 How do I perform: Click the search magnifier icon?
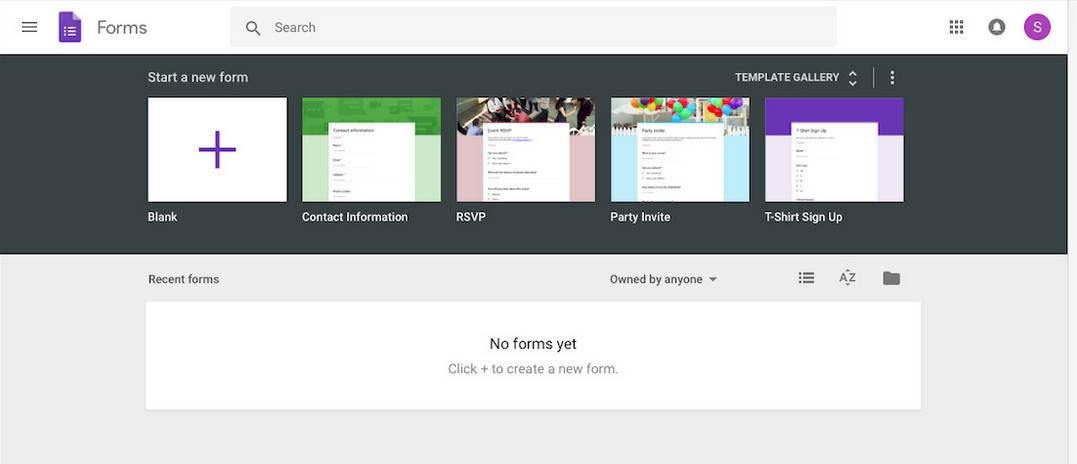254,28
